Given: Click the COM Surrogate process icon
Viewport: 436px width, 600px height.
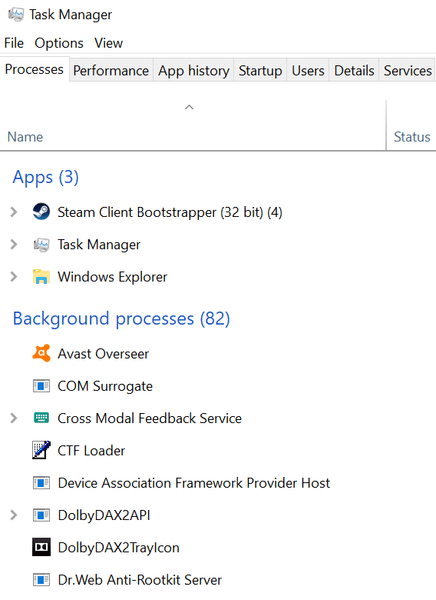Looking at the screenshot, I should click(41, 386).
